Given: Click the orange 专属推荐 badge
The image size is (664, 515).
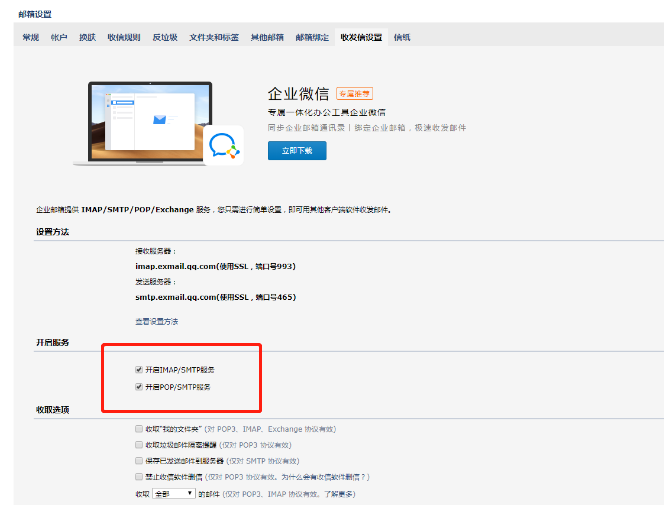Looking at the screenshot, I should click(354, 94).
